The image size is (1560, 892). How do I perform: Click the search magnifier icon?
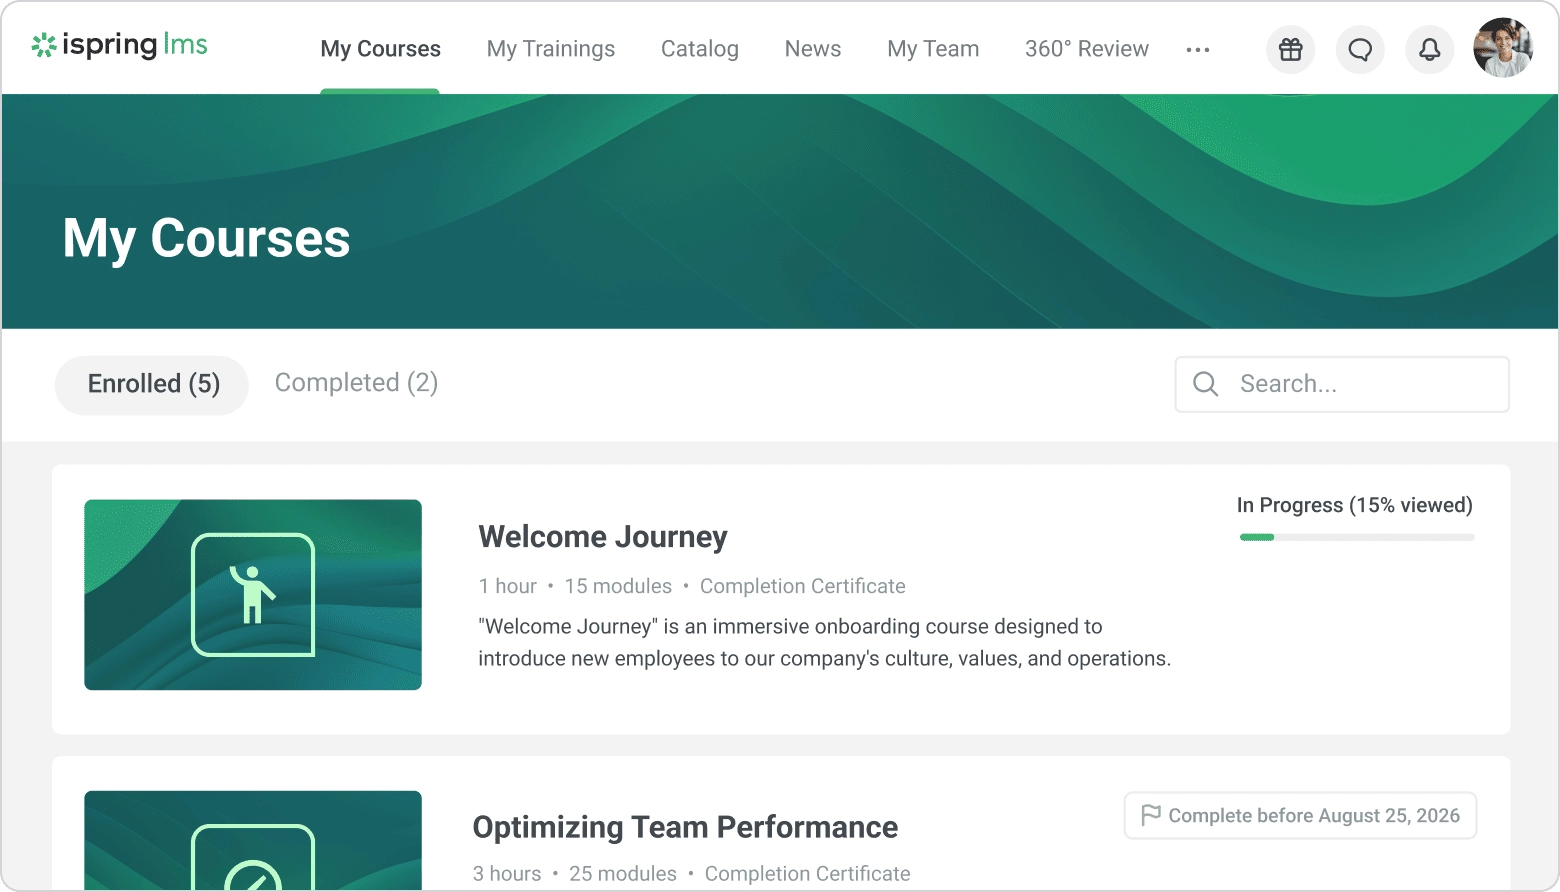(x=1206, y=384)
